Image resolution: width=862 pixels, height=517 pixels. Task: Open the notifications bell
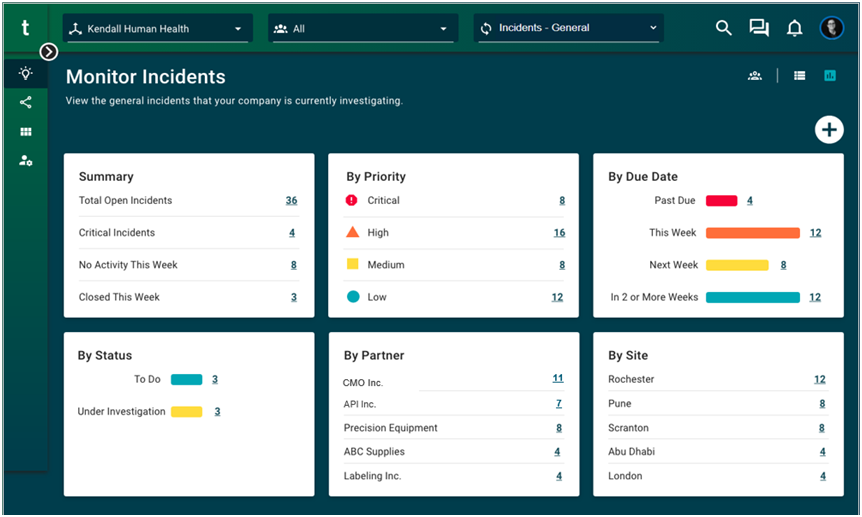pyautogui.click(x=794, y=28)
